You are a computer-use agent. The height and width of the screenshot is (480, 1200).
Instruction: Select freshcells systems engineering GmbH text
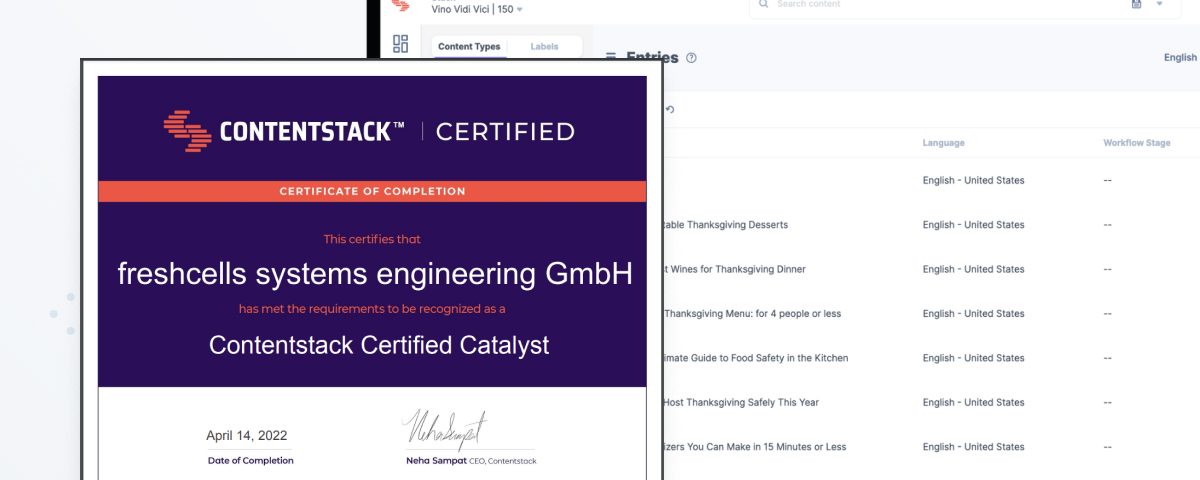pyautogui.click(x=375, y=273)
